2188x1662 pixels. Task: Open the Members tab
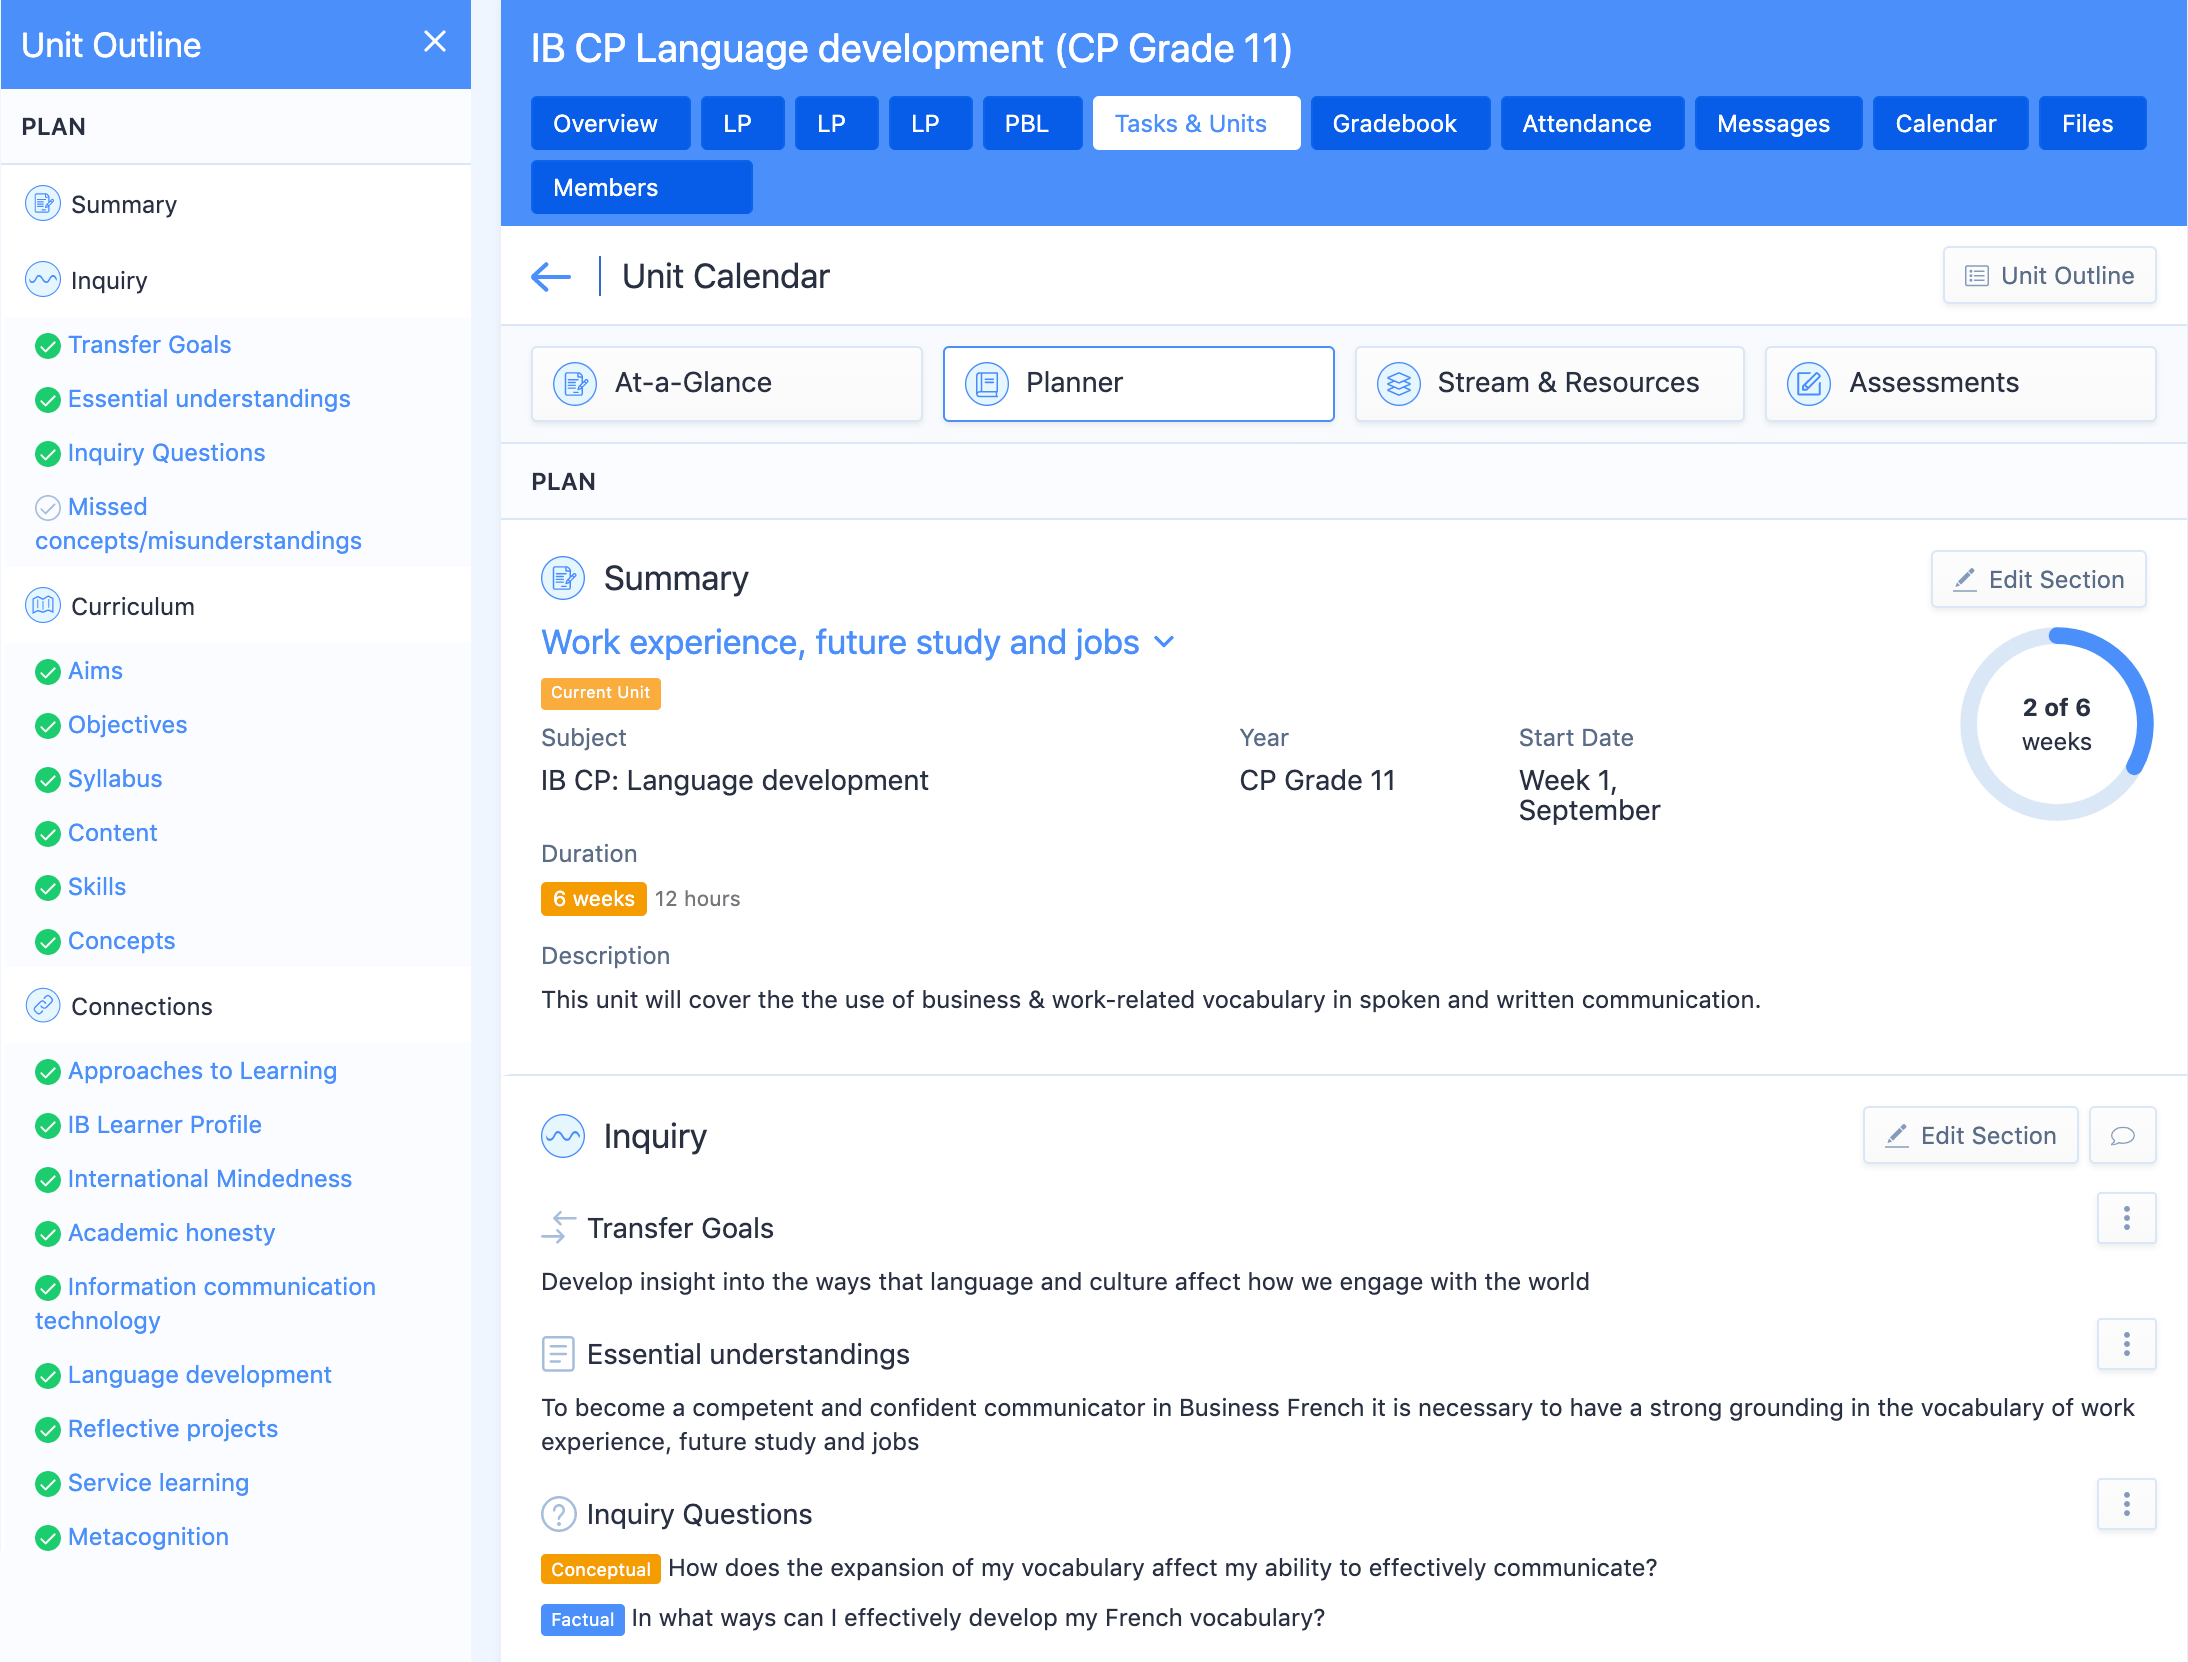coord(641,187)
